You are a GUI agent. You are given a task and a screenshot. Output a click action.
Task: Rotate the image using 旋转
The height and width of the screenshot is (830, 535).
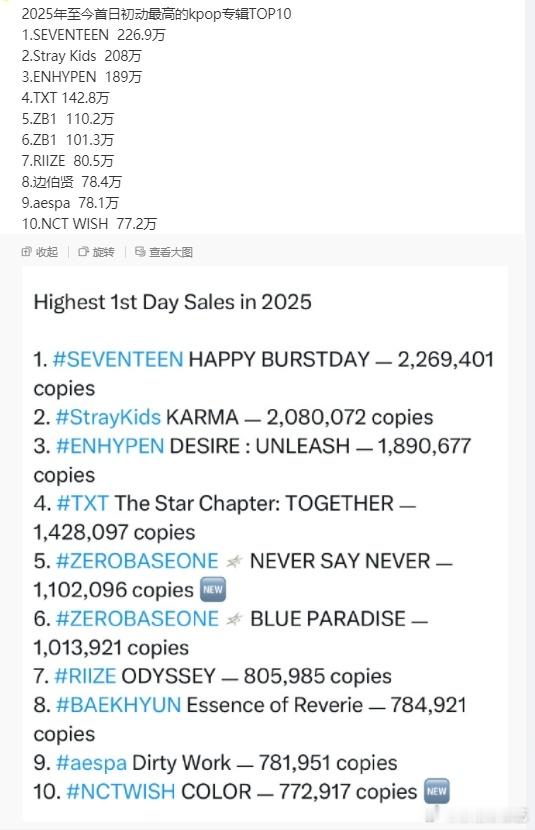point(103,252)
